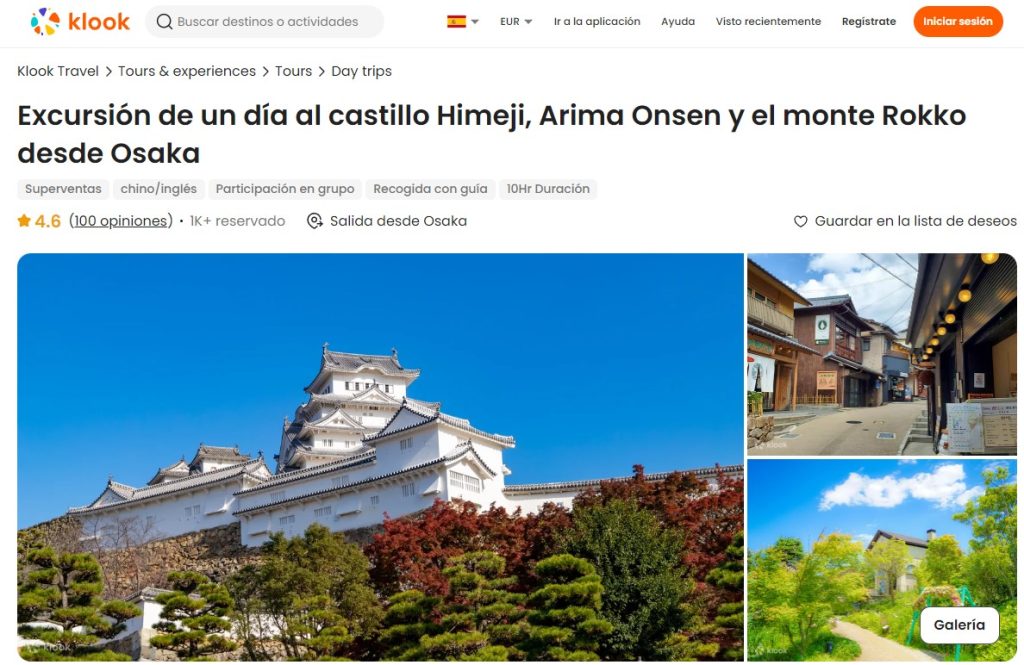Focus the Buscar destinos o actividades field
1024x665 pixels.
click(x=264, y=22)
